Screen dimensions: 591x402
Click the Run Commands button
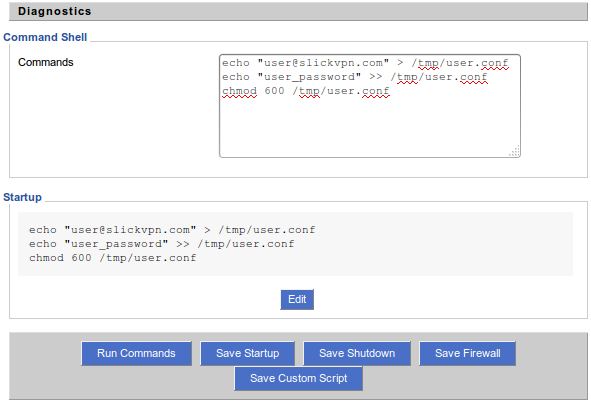point(136,353)
